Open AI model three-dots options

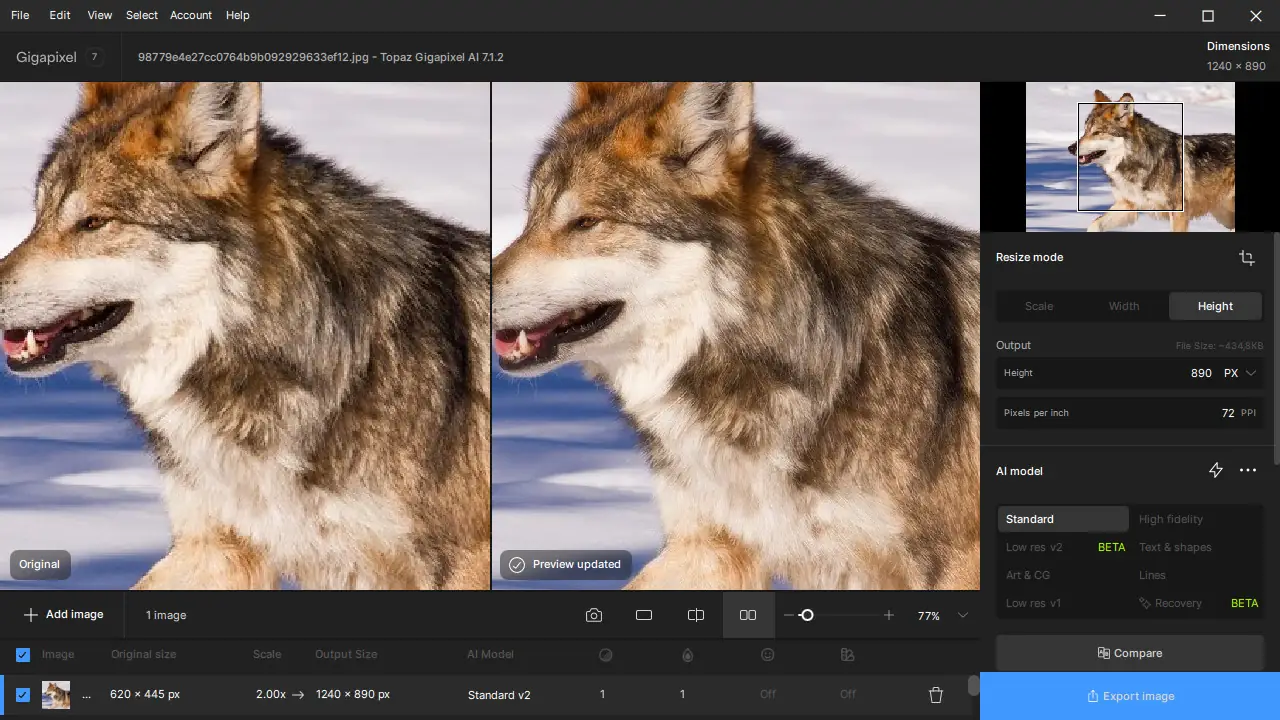point(1248,470)
